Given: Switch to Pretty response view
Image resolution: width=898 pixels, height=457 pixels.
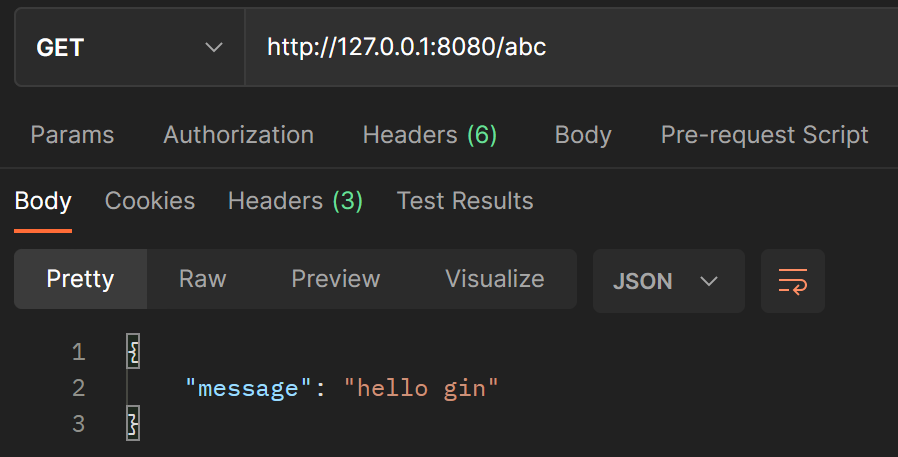Looking at the screenshot, I should [x=80, y=279].
